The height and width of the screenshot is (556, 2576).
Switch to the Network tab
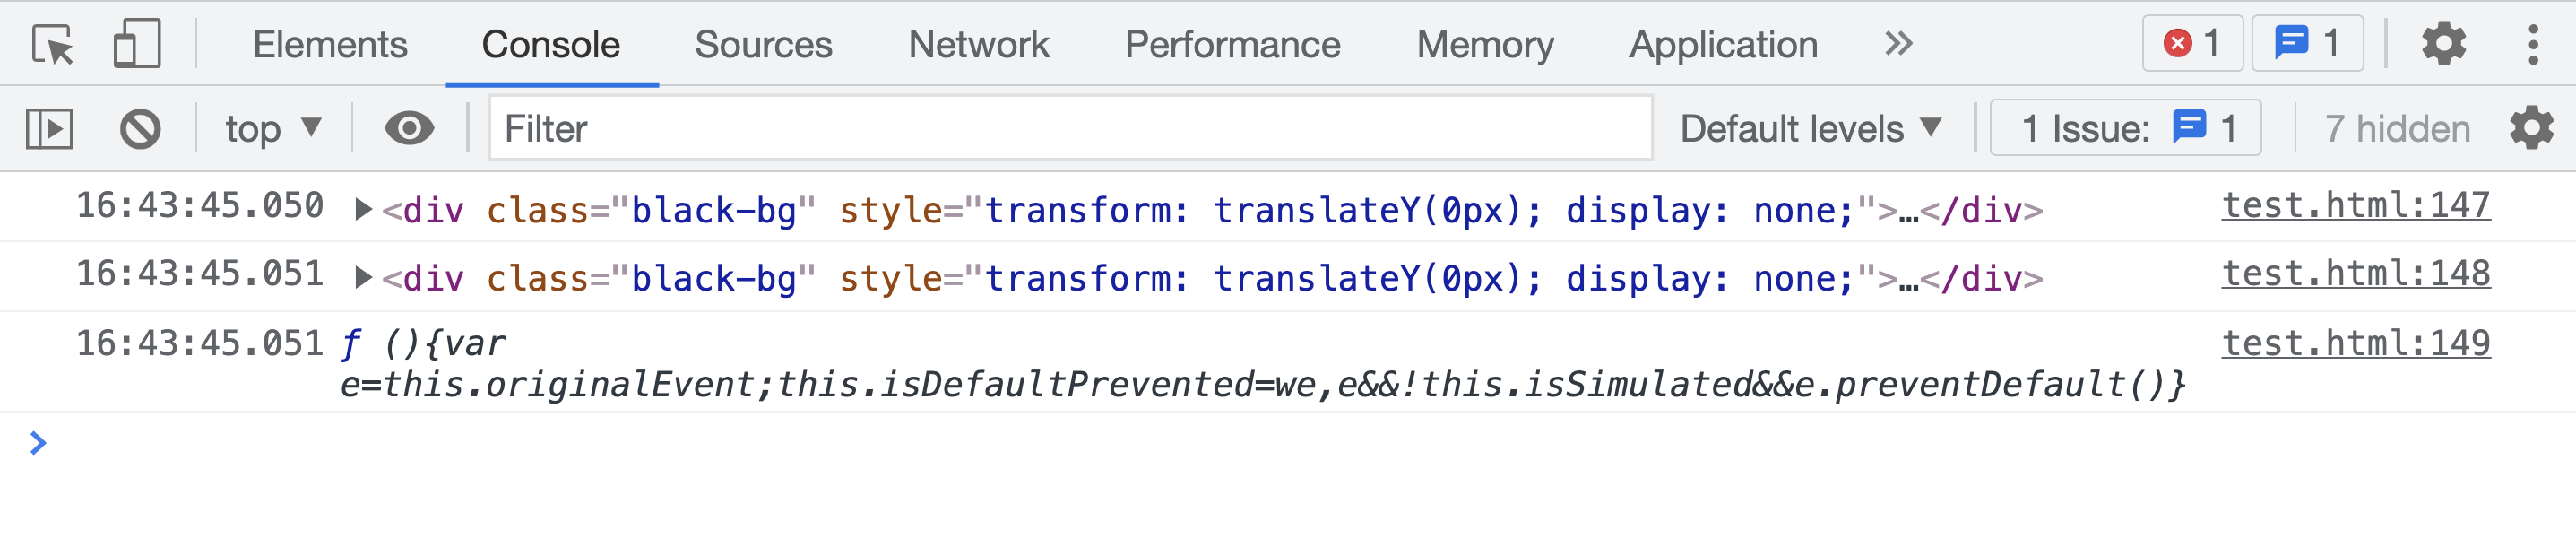pyautogui.click(x=978, y=45)
